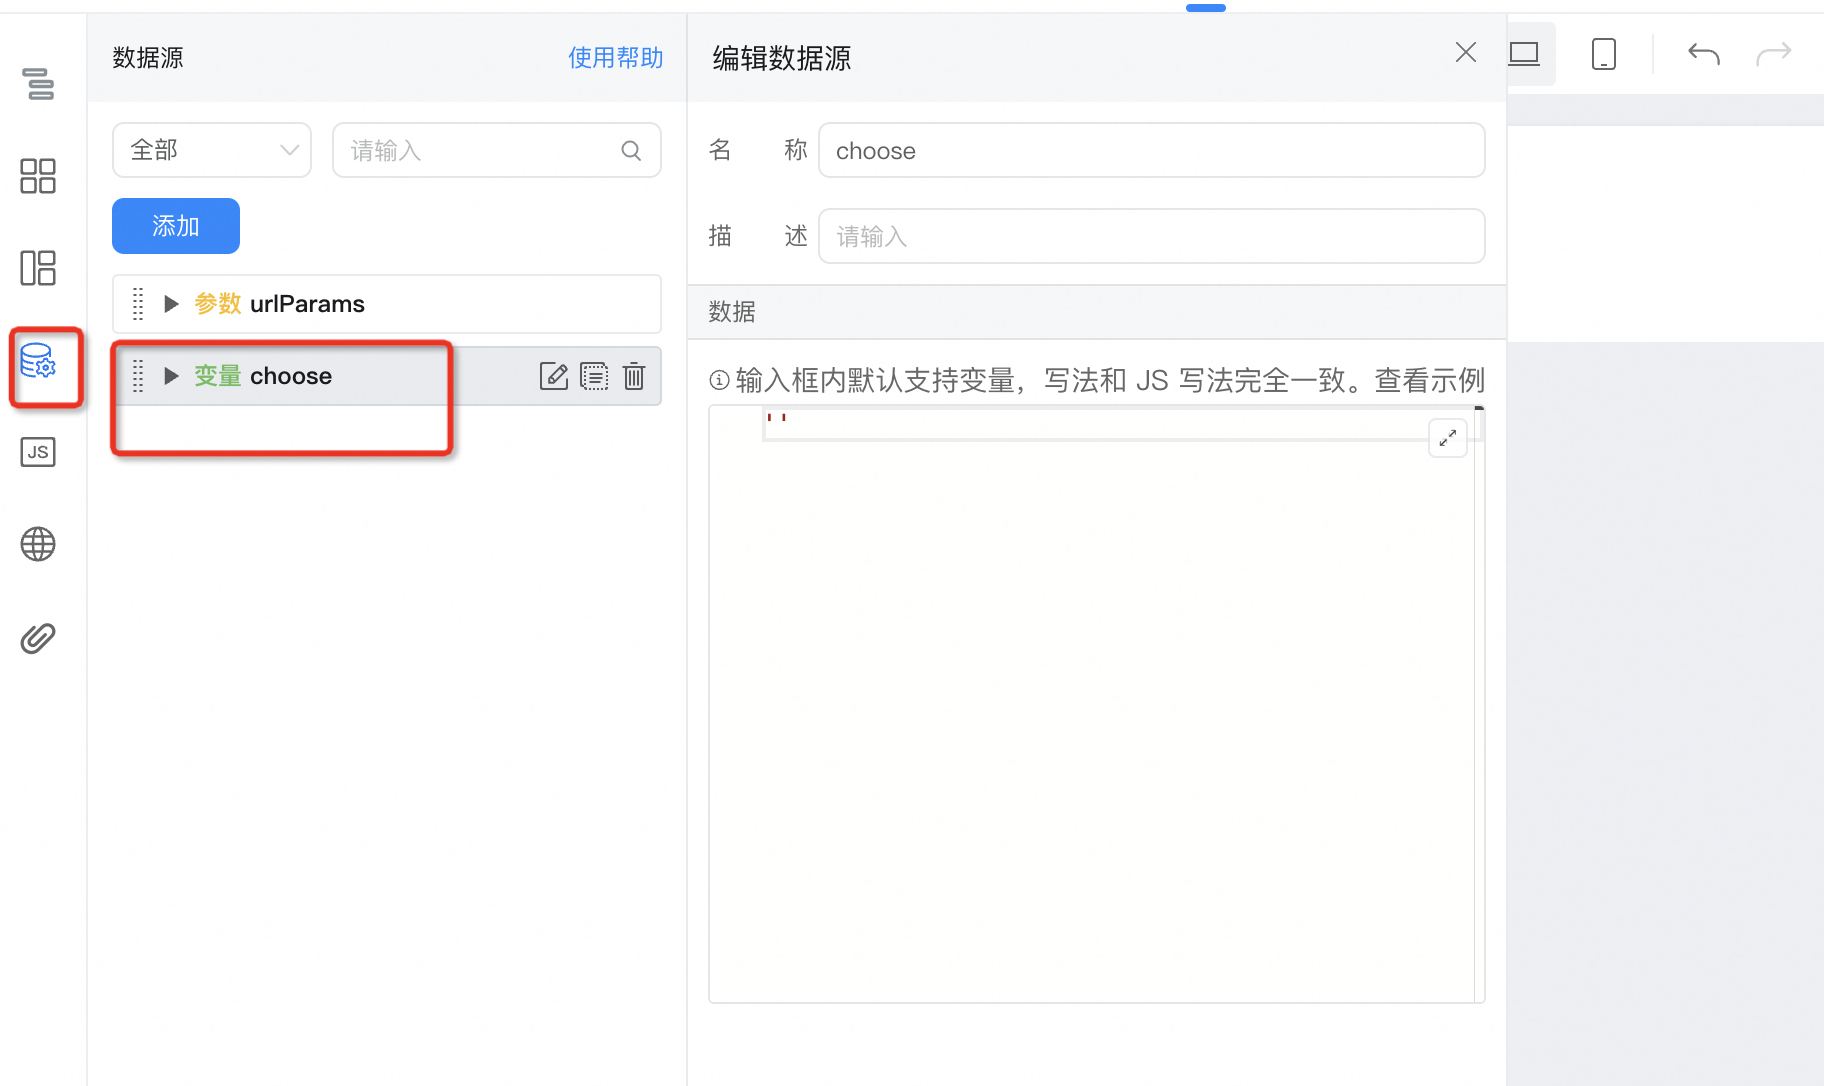Screen dimensions: 1824x1086
Task: Click the info icon beside the hint
Action: [x=719, y=380]
